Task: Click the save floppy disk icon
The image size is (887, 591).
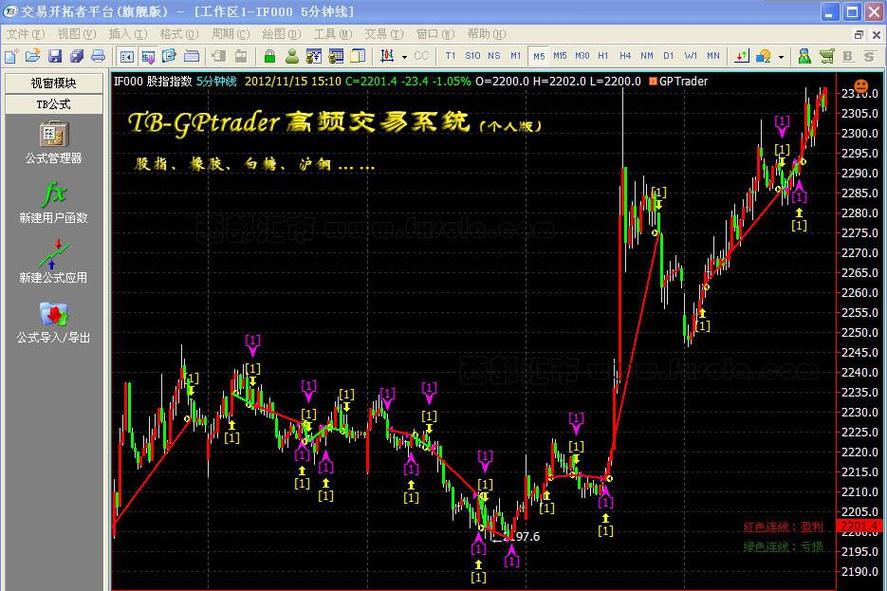Action: pos(55,56)
